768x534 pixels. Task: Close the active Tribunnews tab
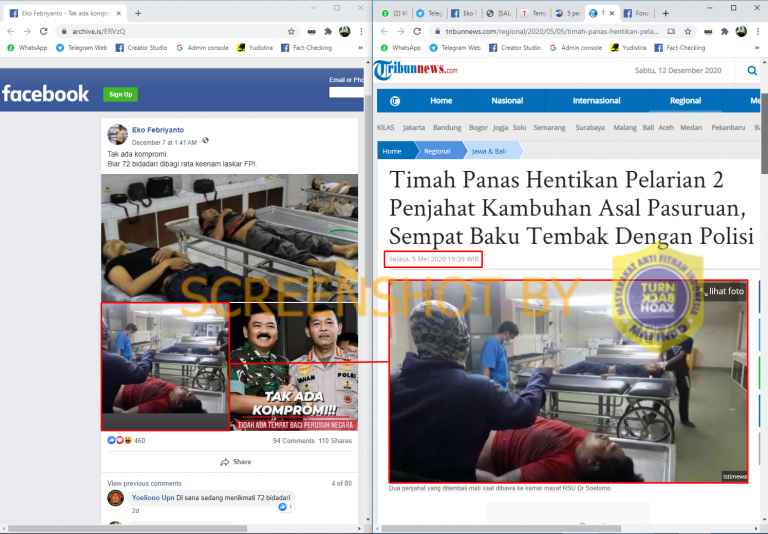pyautogui.click(x=612, y=13)
